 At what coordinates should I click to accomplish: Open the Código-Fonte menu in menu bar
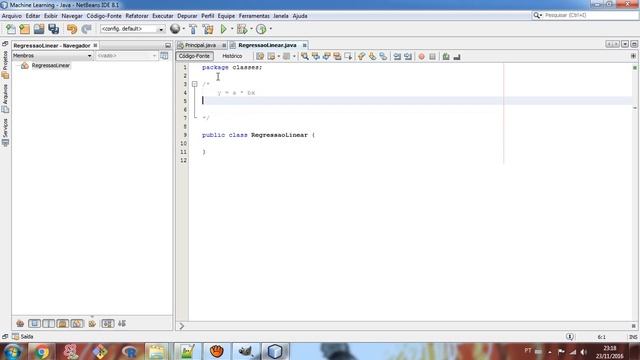[104, 16]
